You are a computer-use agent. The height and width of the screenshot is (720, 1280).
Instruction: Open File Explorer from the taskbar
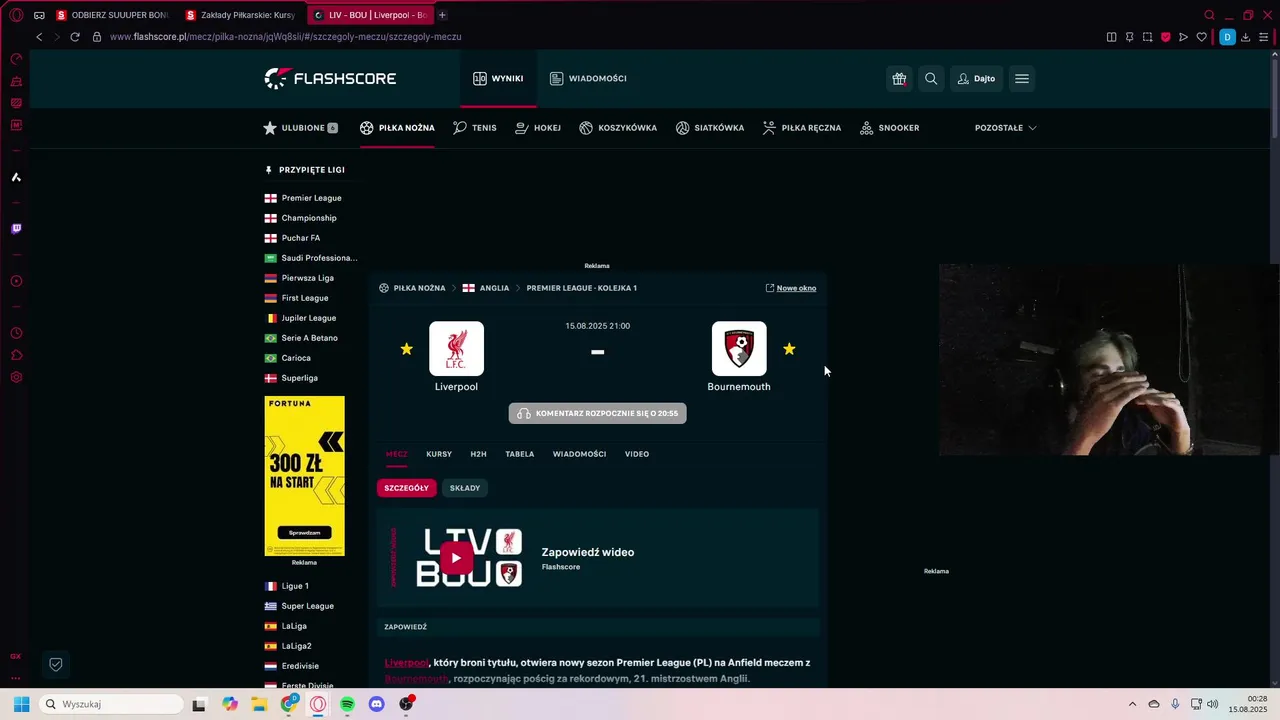click(259, 704)
